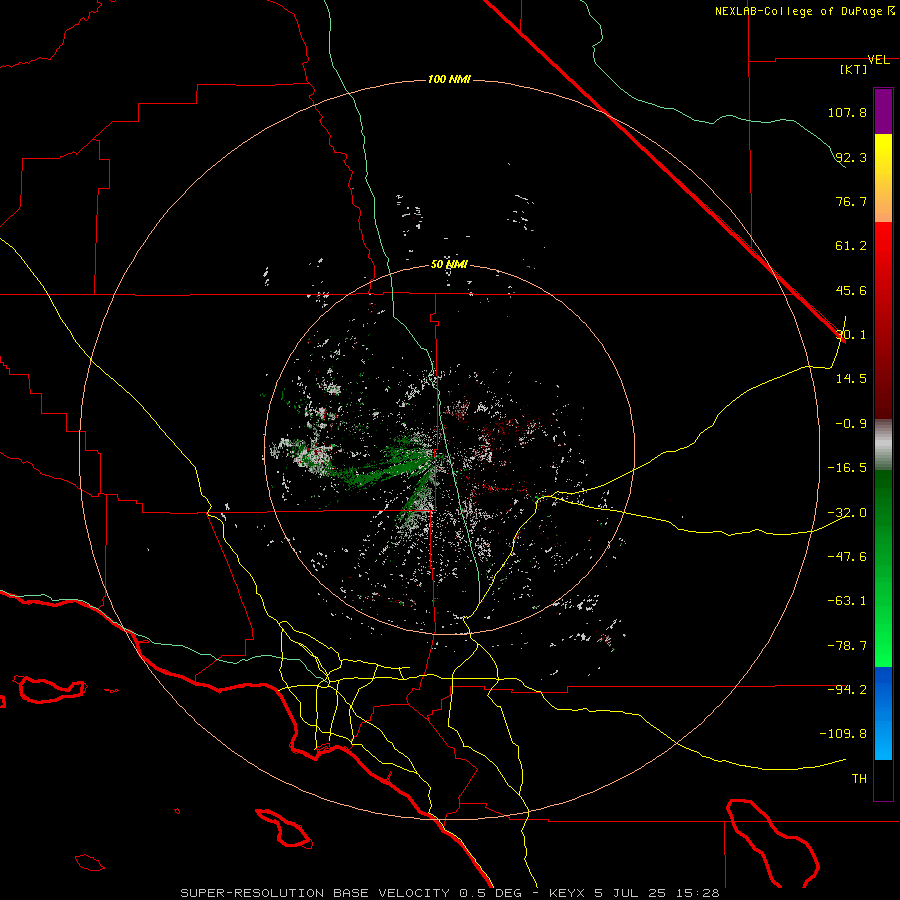Click the [KT] units label
Viewport: 900px width, 900px height.
tap(854, 69)
